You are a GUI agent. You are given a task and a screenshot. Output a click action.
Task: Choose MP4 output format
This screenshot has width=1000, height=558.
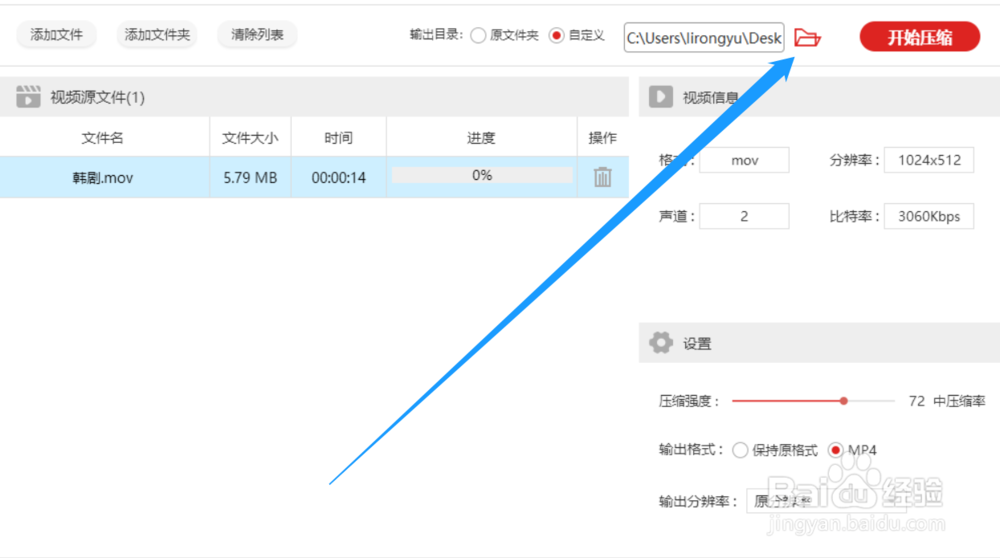click(835, 450)
